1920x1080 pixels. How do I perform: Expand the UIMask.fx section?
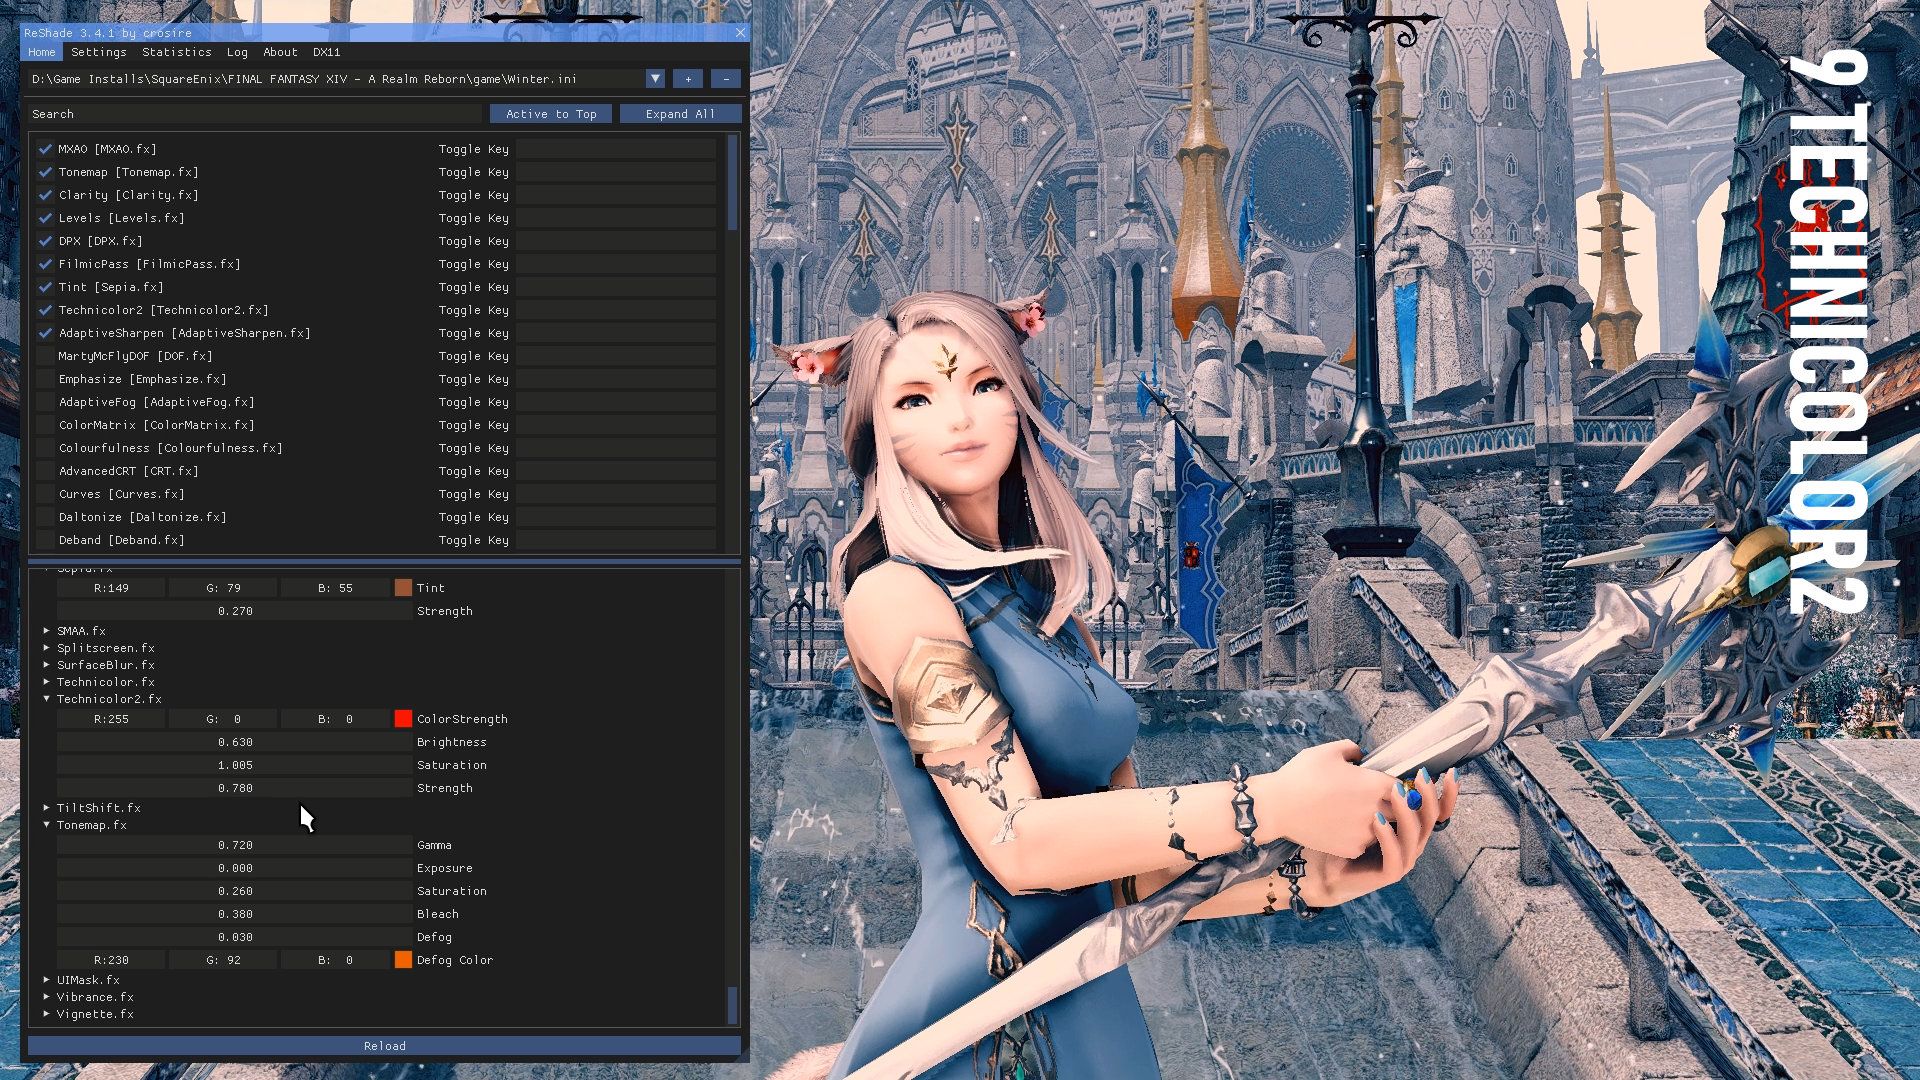pyautogui.click(x=47, y=980)
